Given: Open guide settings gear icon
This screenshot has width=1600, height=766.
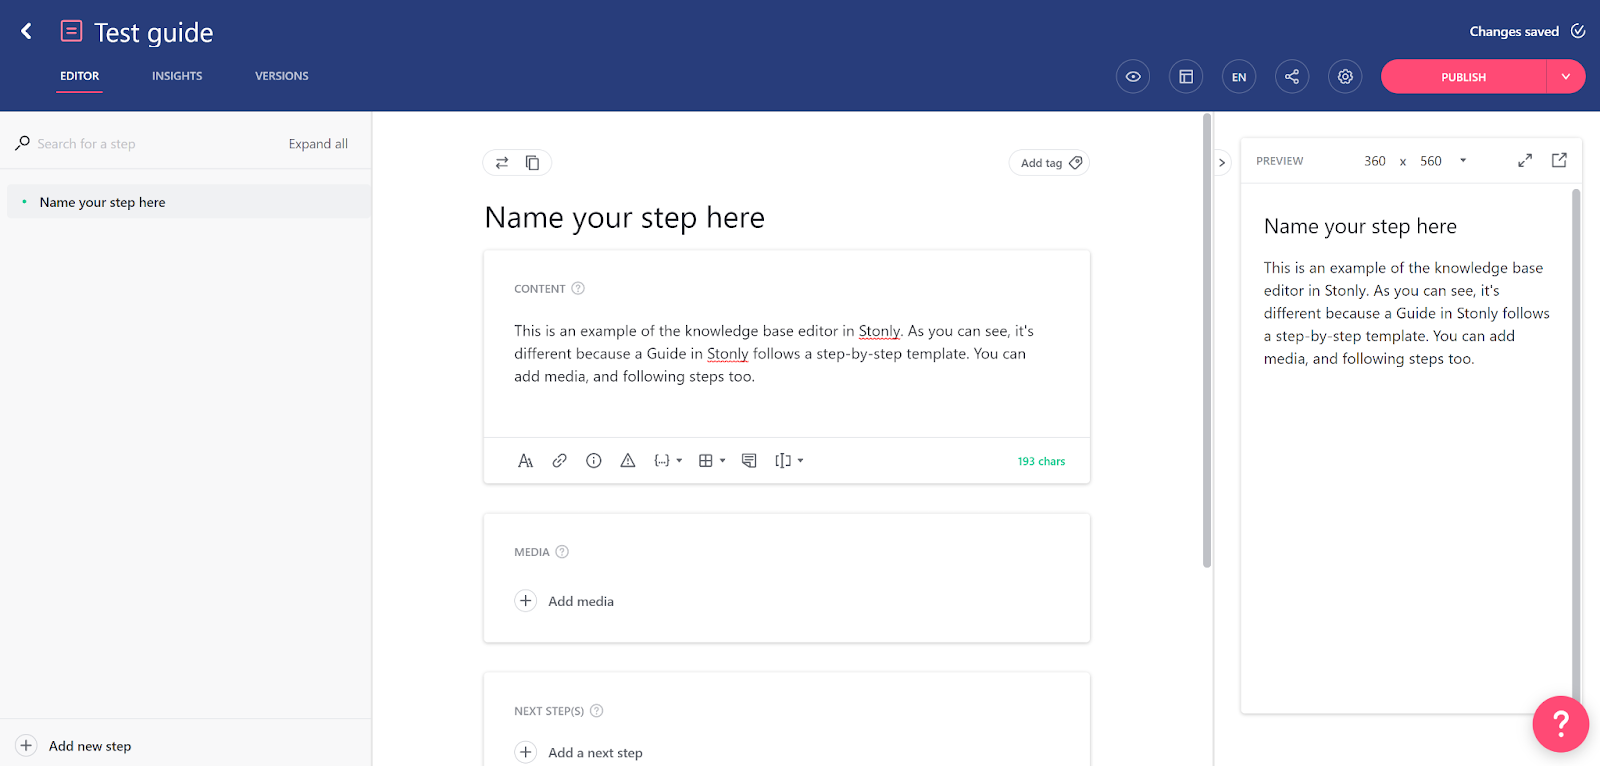Looking at the screenshot, I should [x=1345, y=77].
